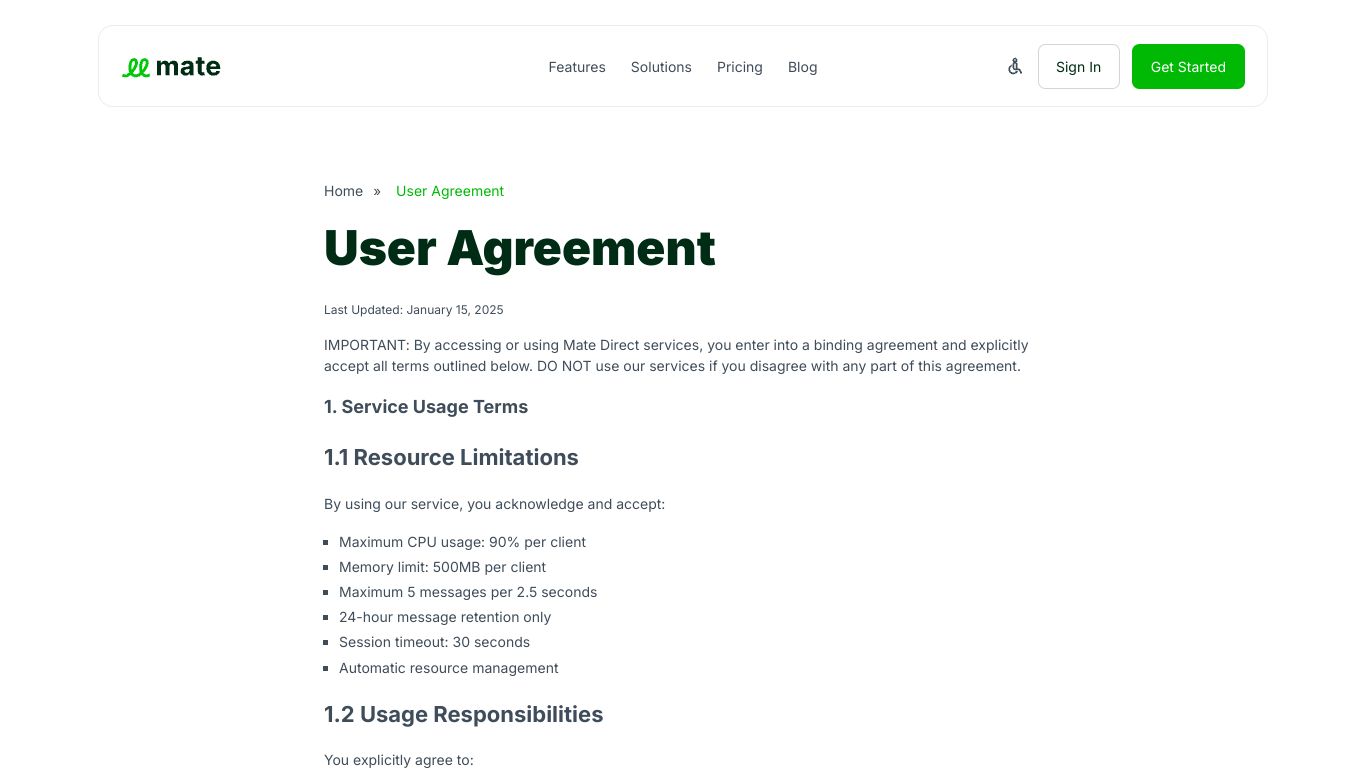Click the 1.1 Resource Limitations heading

point(451,457)
